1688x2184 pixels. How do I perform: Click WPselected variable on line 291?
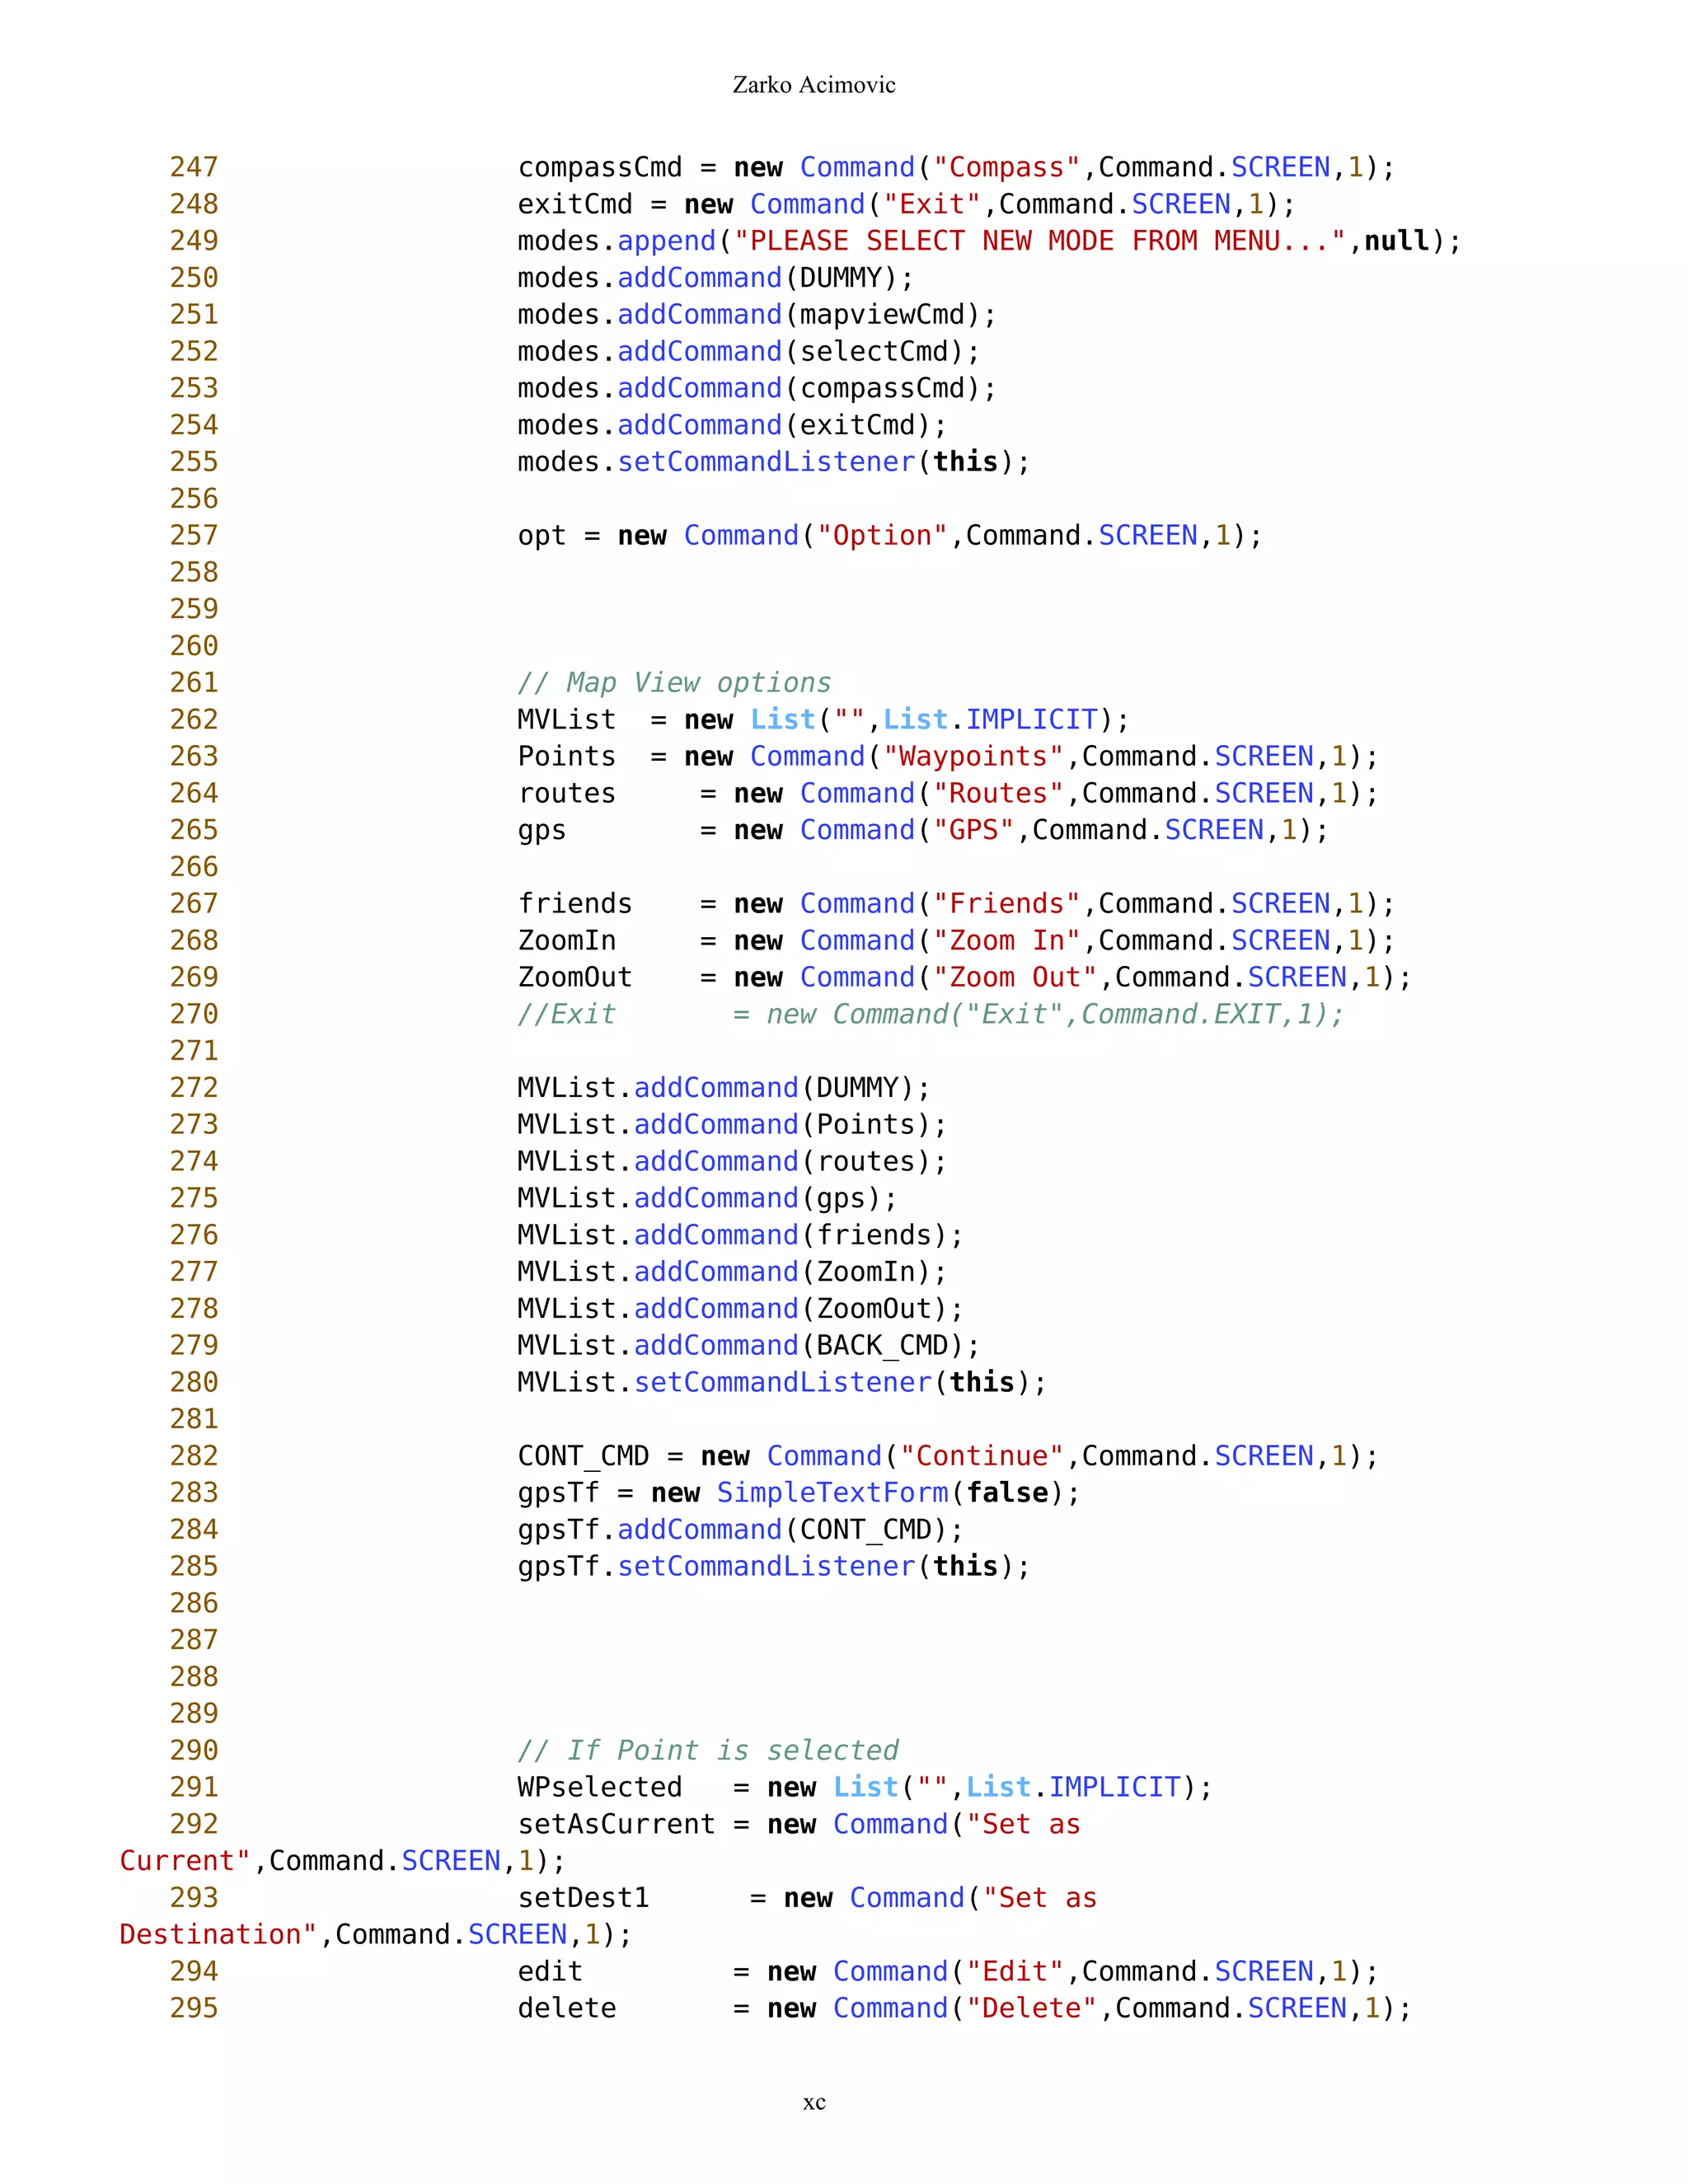(599, 1787)
